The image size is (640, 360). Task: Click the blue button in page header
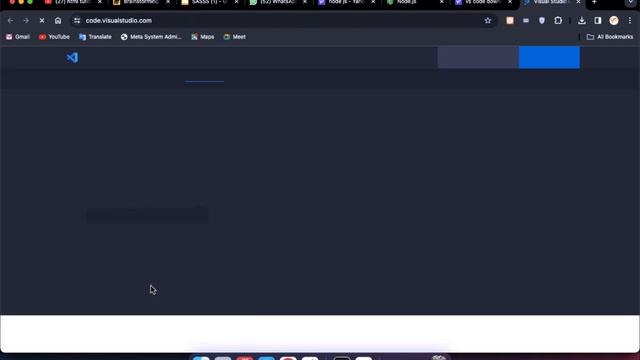549,57
